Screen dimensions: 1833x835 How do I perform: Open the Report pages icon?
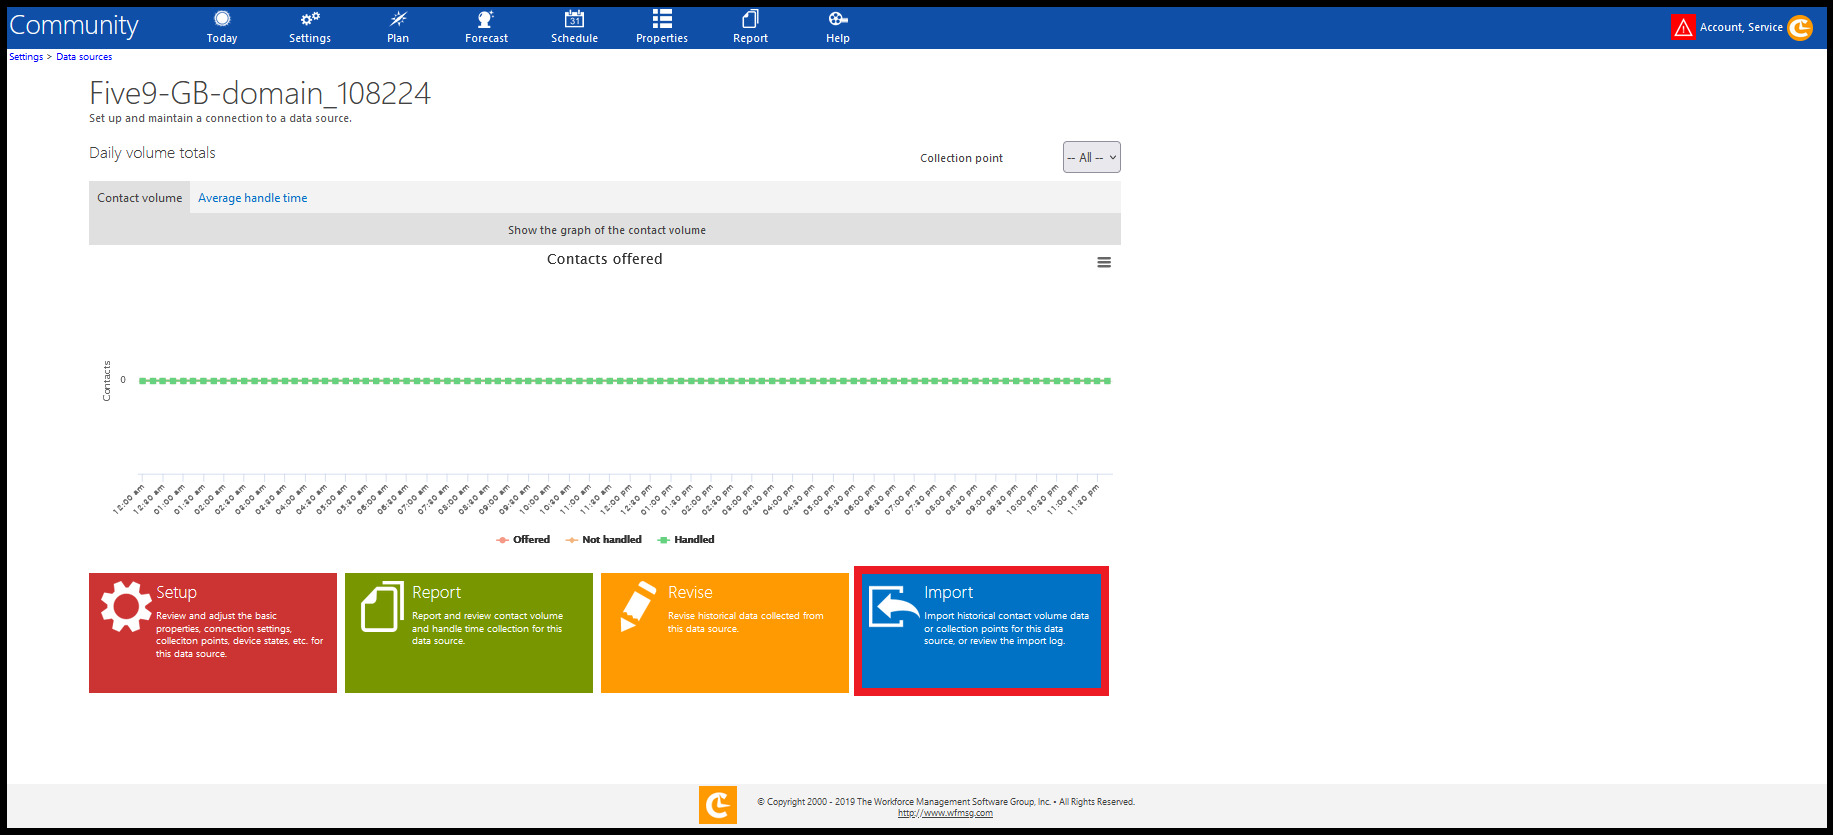[750, 19]
